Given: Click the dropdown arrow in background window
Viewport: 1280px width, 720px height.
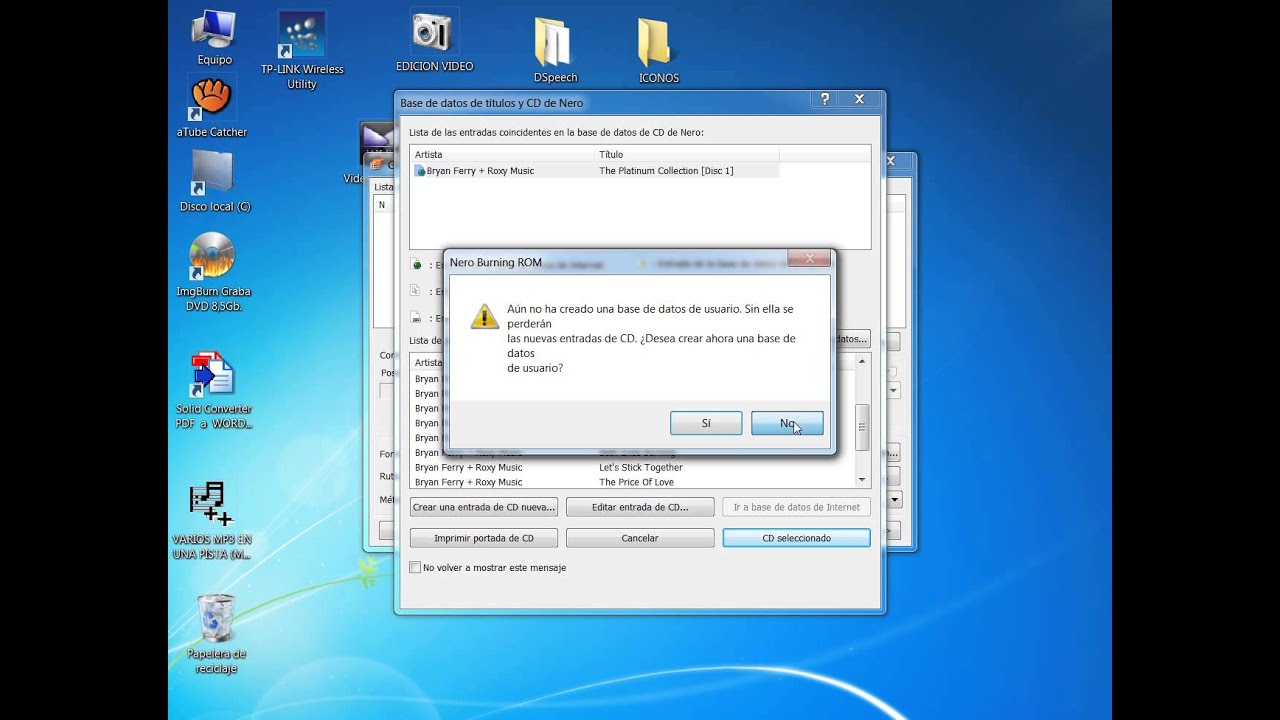Looking at the screenshot, I should pos(894,499).
